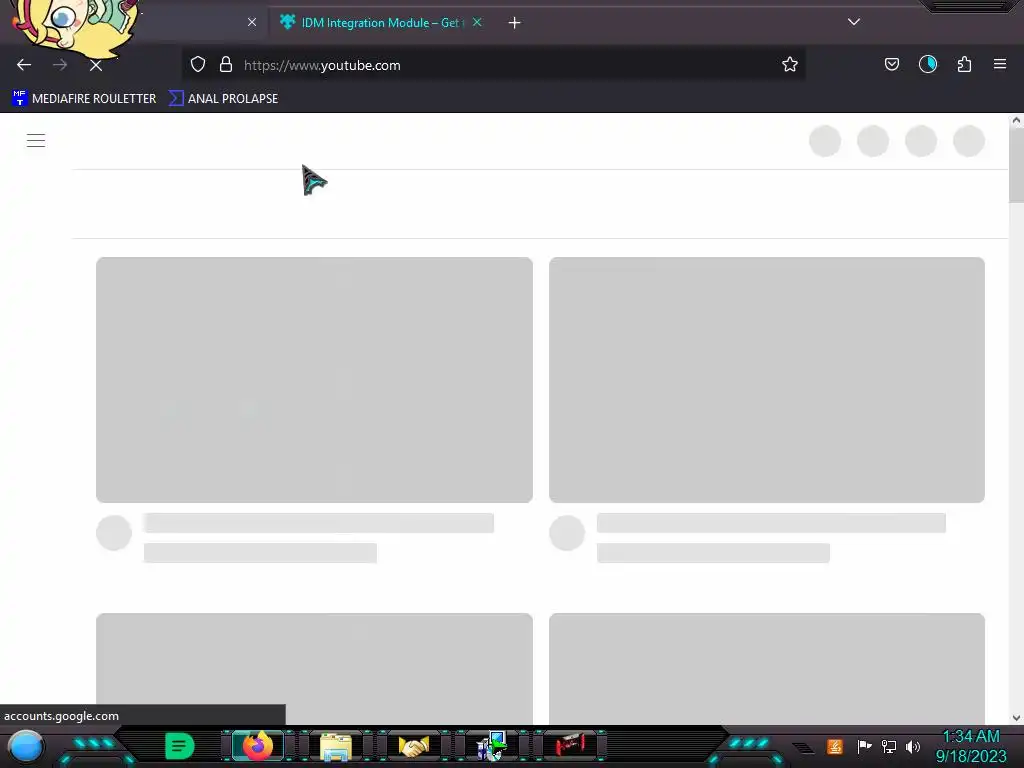Expand the list all tabs chevron

[854, 22]
